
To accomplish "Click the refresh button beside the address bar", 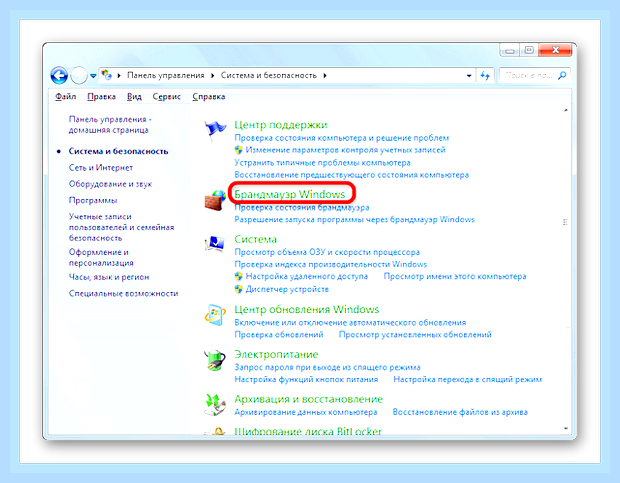I will coord(485,75).
